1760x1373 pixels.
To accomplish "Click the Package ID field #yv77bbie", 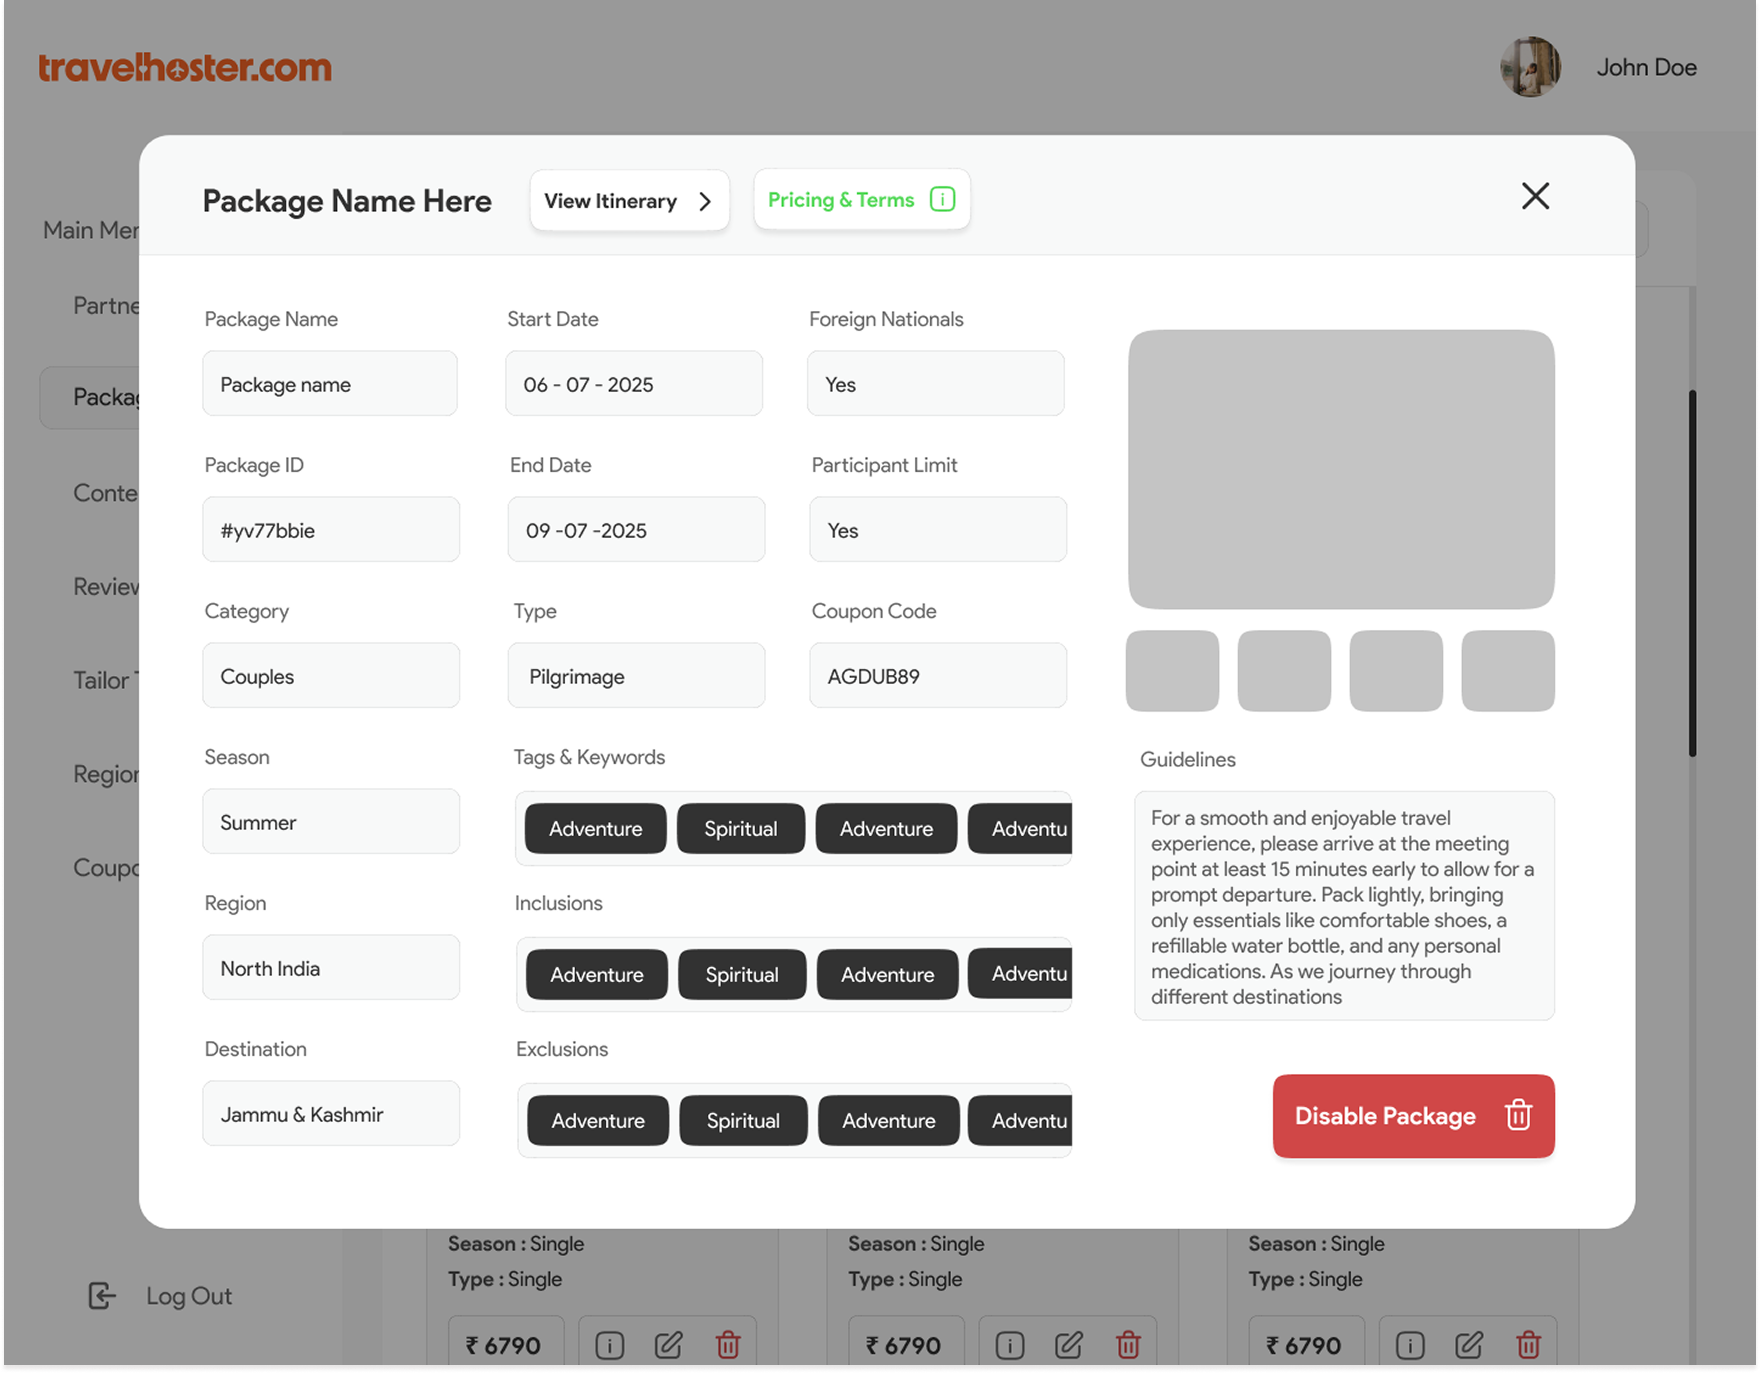I will click(331, 530).
